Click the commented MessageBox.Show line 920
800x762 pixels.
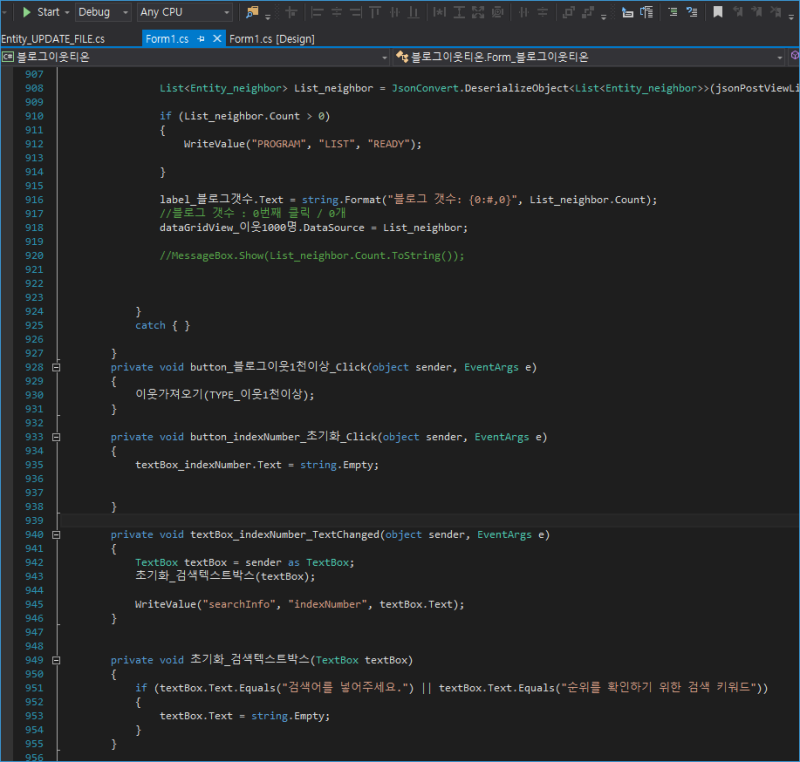click(x=312, y=256)
